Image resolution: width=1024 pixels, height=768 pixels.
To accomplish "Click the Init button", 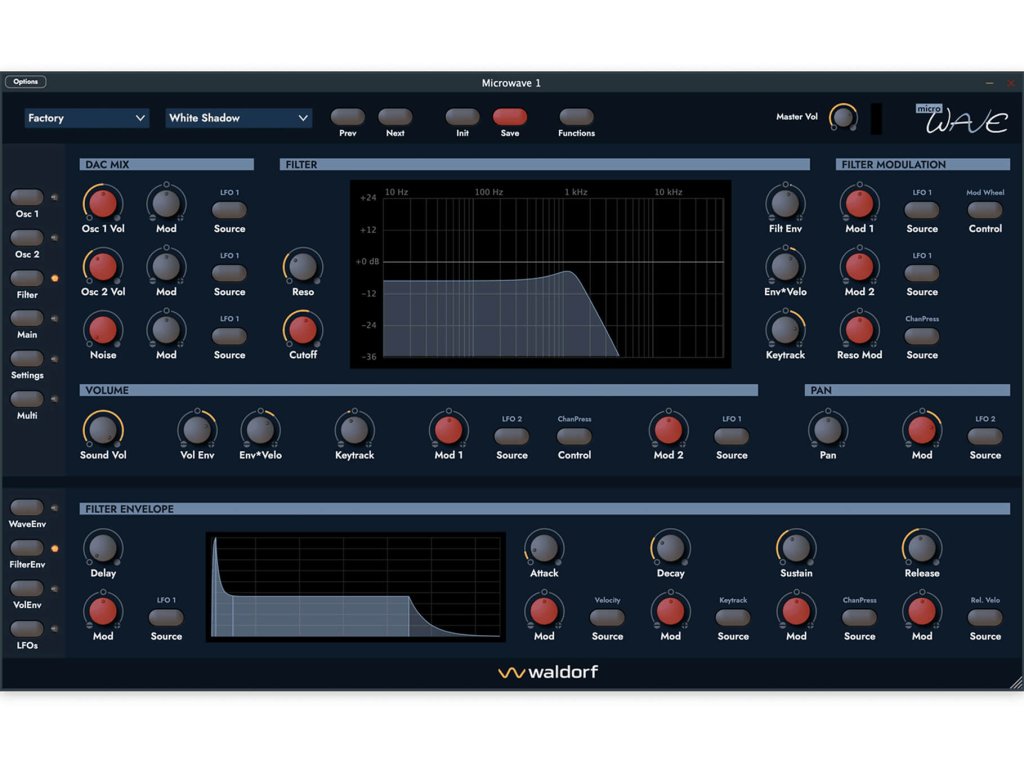I will [462, 117].
